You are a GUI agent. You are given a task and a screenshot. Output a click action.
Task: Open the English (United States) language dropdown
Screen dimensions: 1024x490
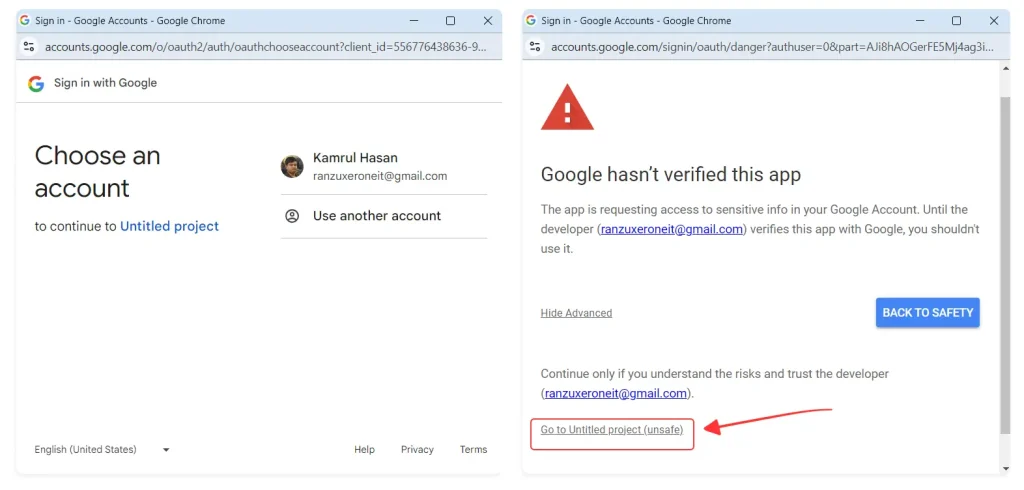[102, 450]
